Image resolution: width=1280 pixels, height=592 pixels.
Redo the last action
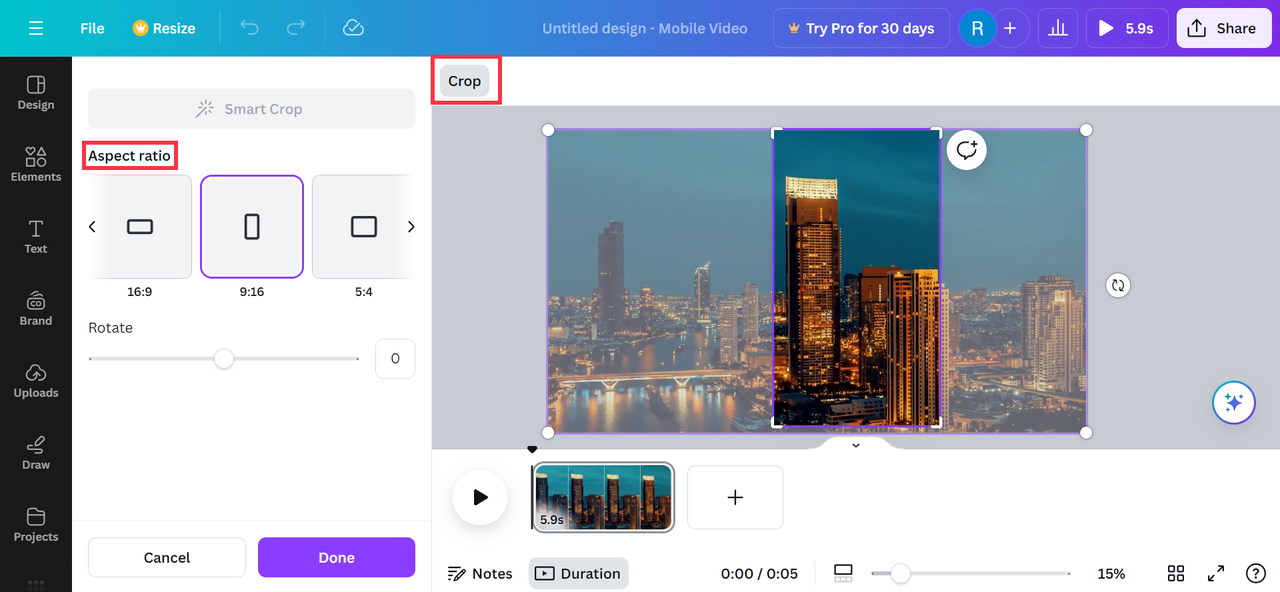296,28
